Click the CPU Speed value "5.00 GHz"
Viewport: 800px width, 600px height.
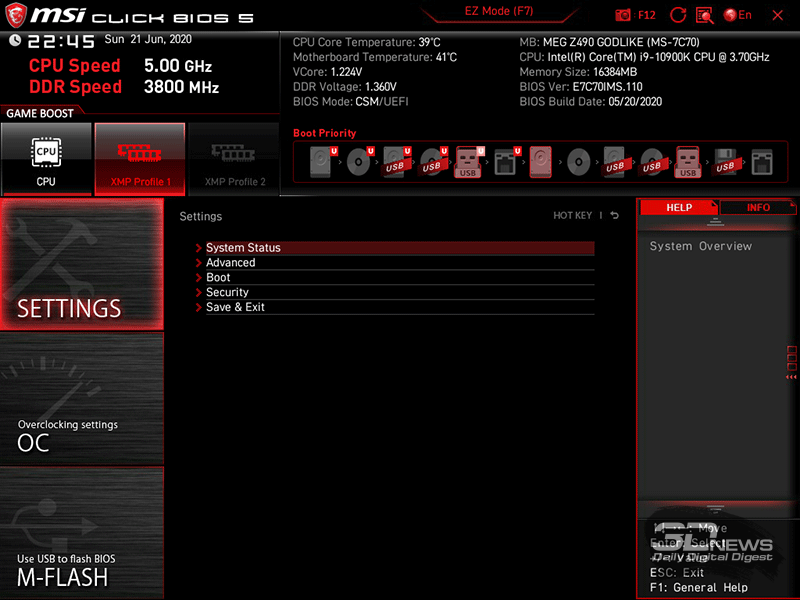178,66
